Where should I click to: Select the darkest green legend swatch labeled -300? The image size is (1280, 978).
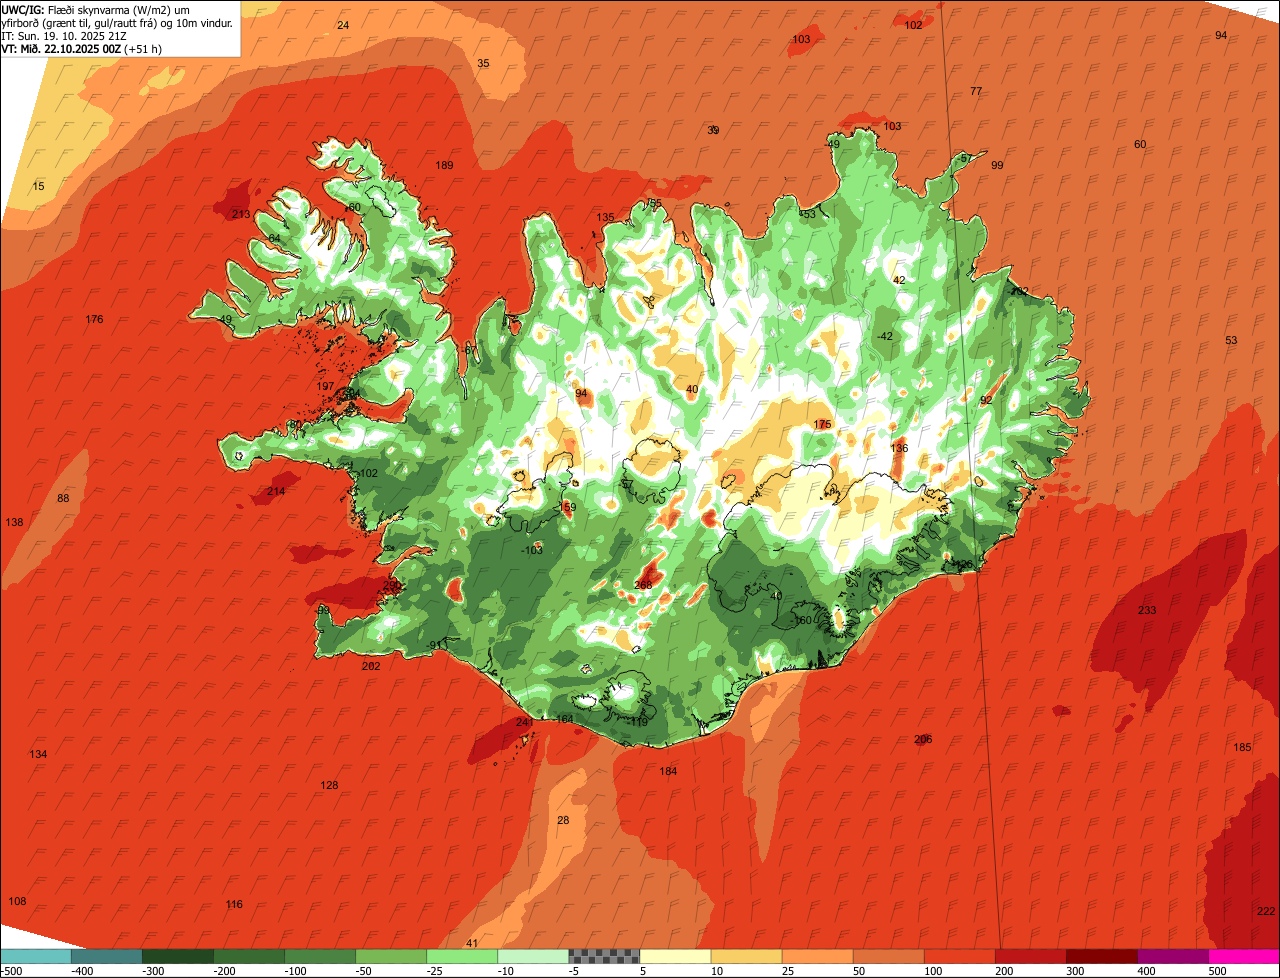pyautogui.click(x=177, y=956)
